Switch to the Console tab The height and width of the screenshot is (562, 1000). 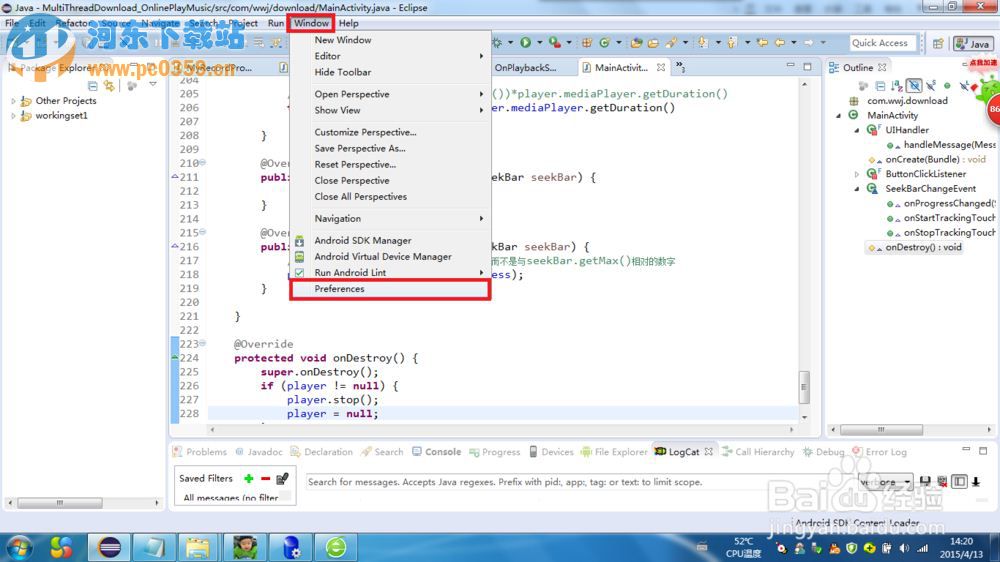442,452
